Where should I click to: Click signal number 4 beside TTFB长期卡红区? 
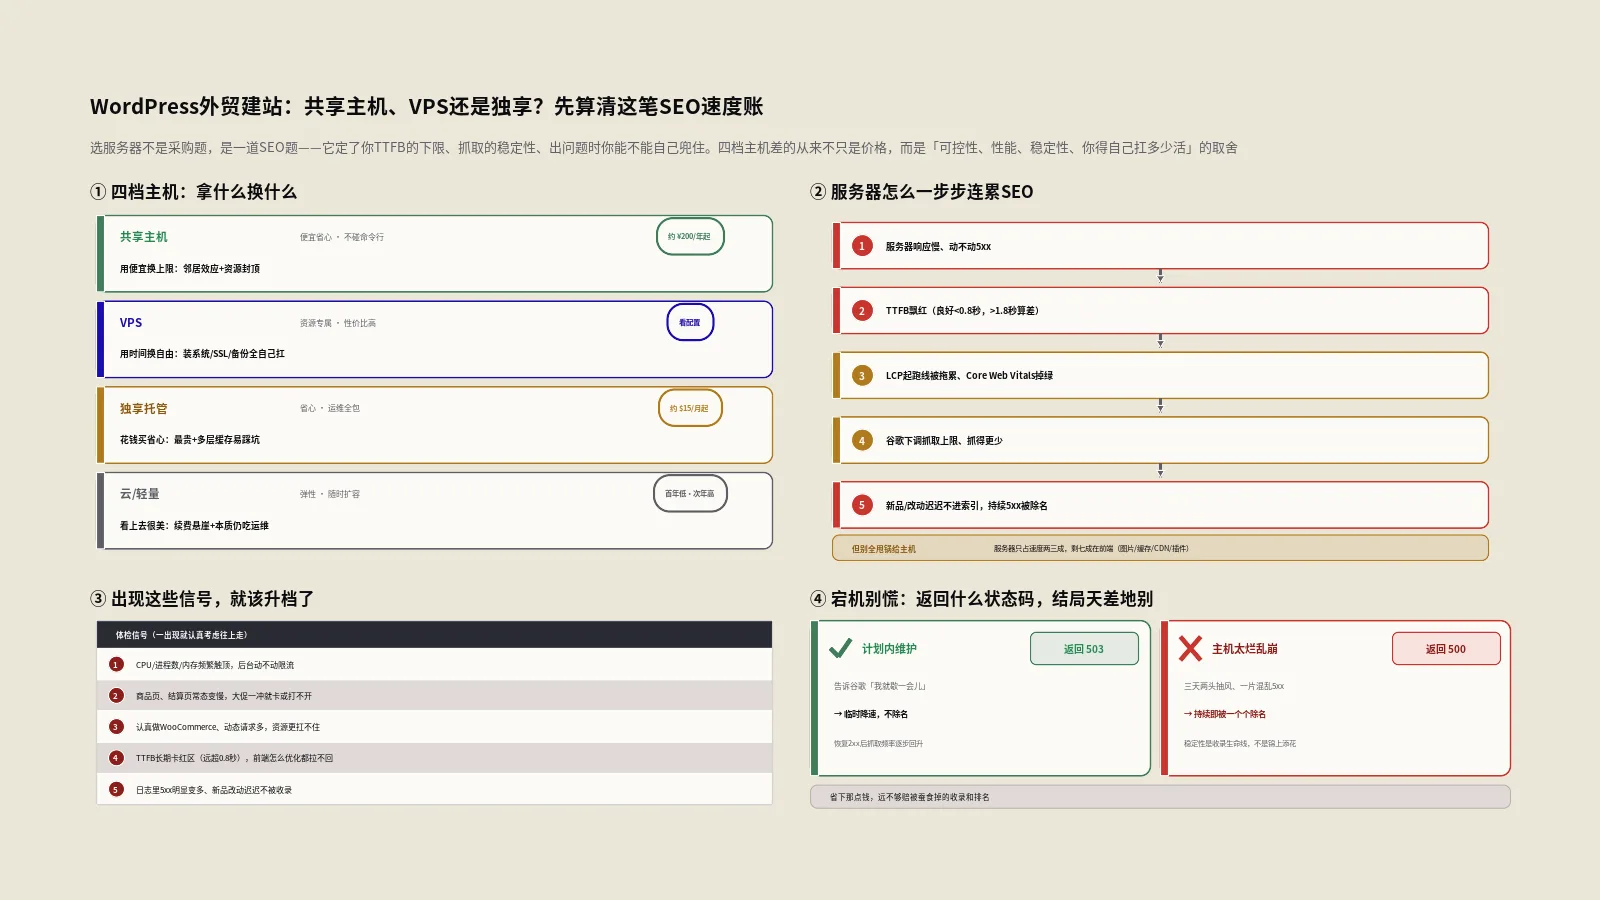pyautogui.click(x=116, y=758)
